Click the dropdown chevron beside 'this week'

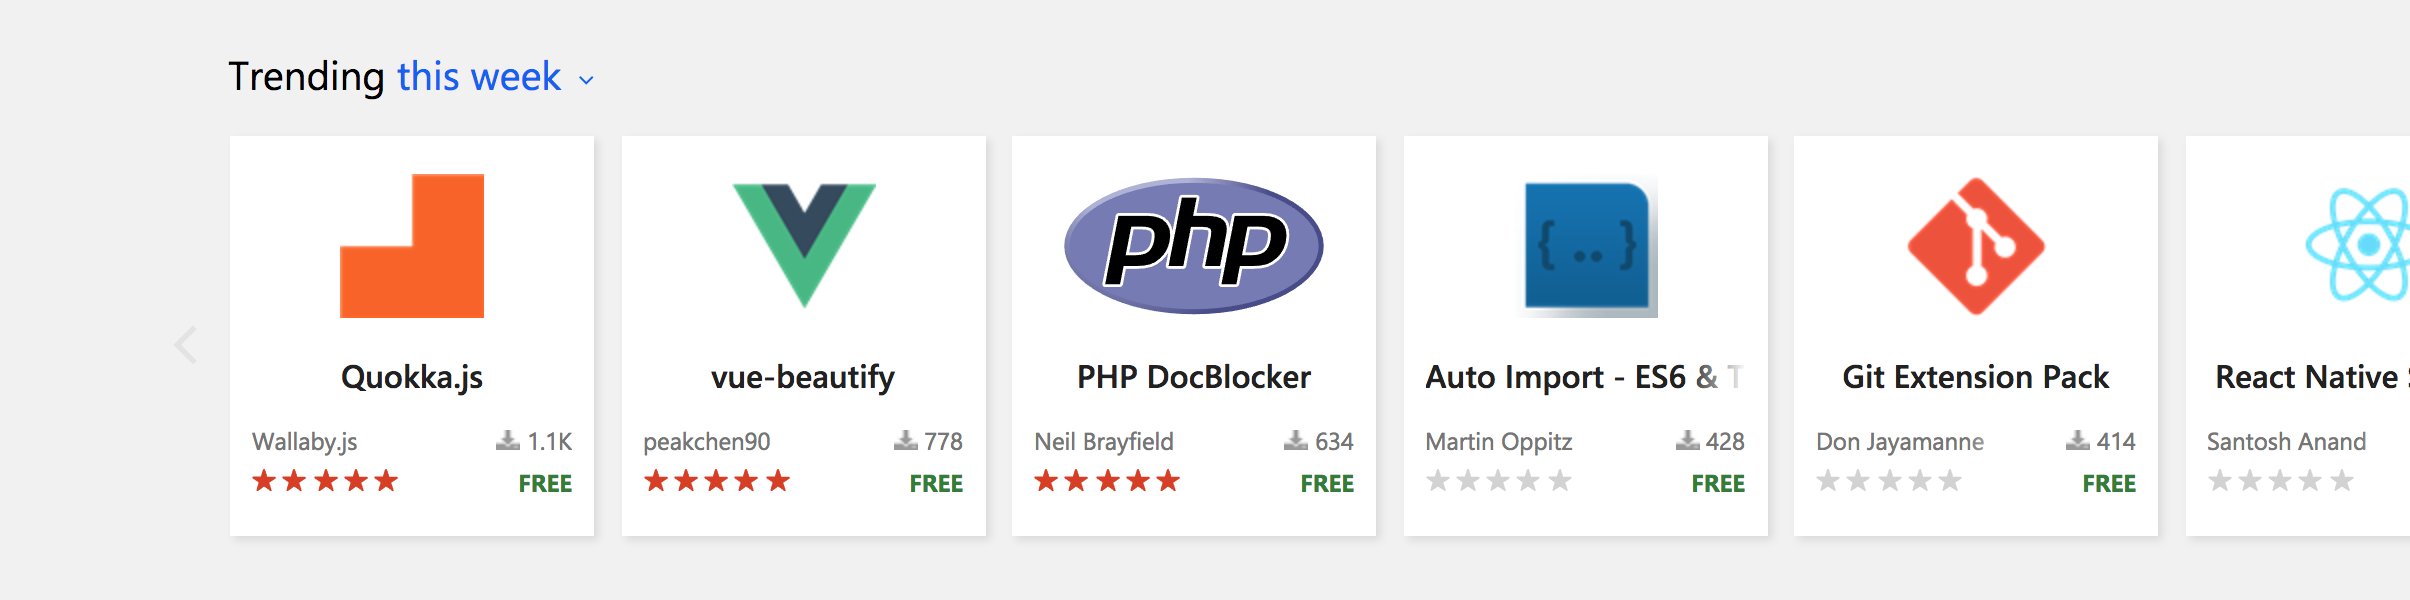point(586,80)
